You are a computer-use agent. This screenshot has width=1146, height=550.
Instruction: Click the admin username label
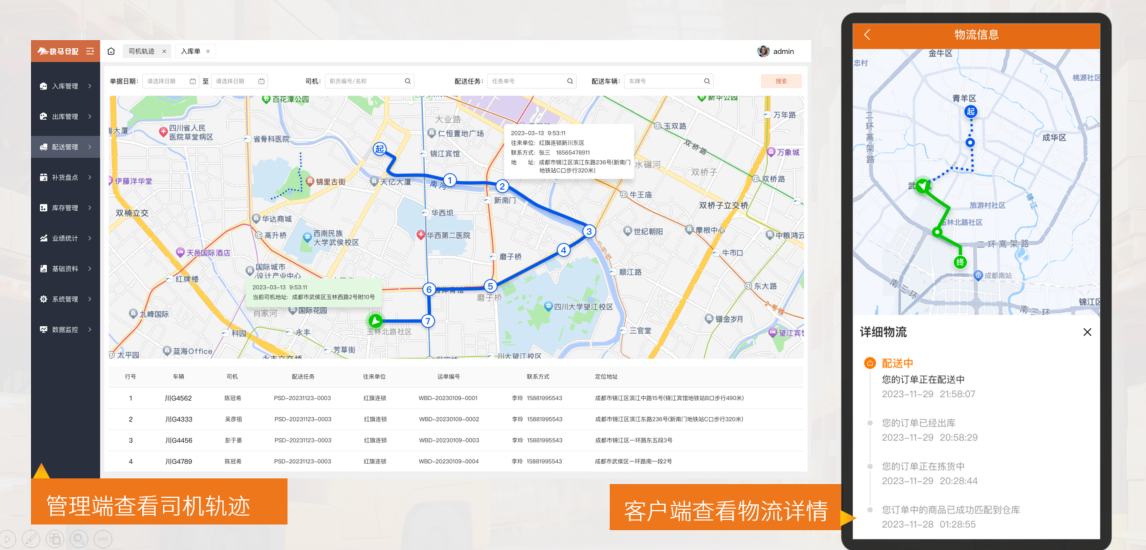coord(783,51)
